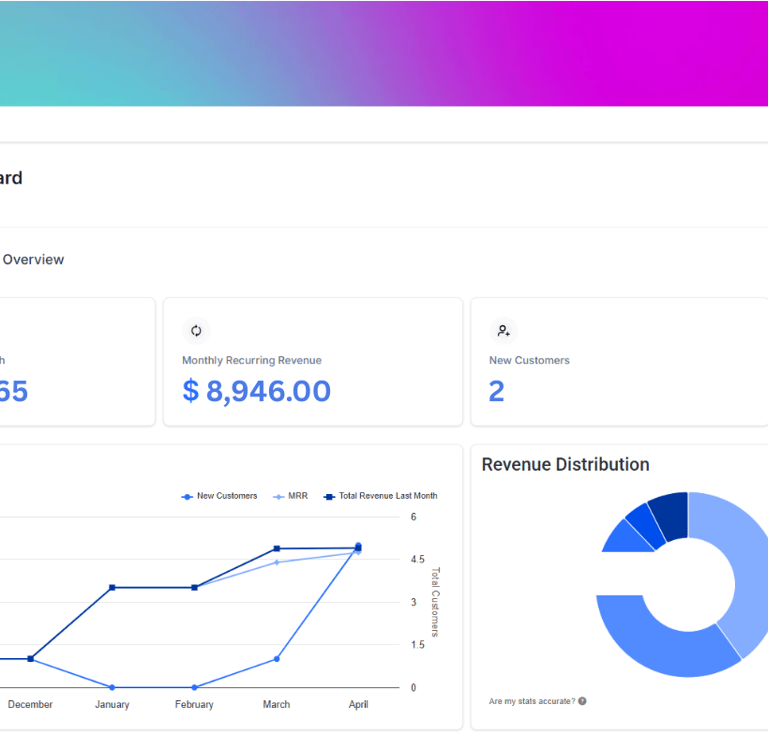Click the January x-axis label
The width and height of the screenshot is (768, 750).
(112, 704)
